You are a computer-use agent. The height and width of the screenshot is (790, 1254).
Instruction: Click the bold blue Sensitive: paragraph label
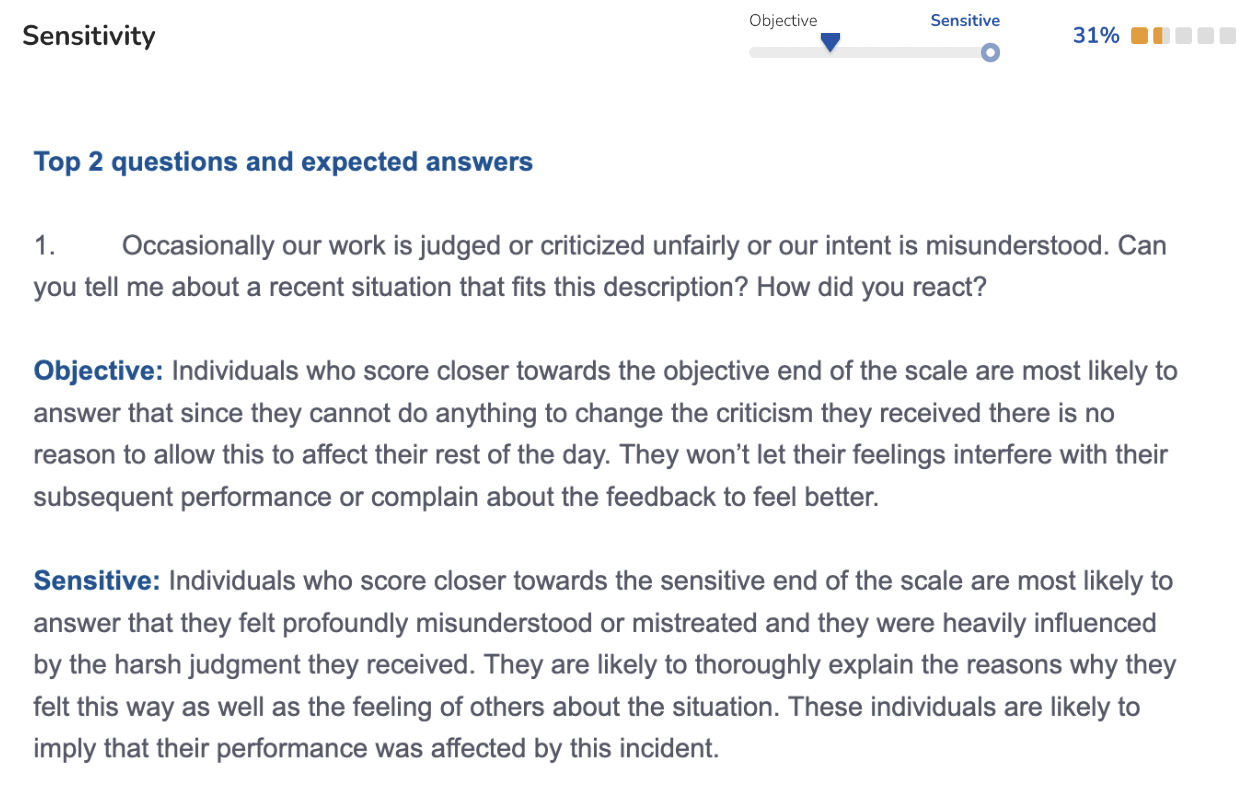click(96, 581)
